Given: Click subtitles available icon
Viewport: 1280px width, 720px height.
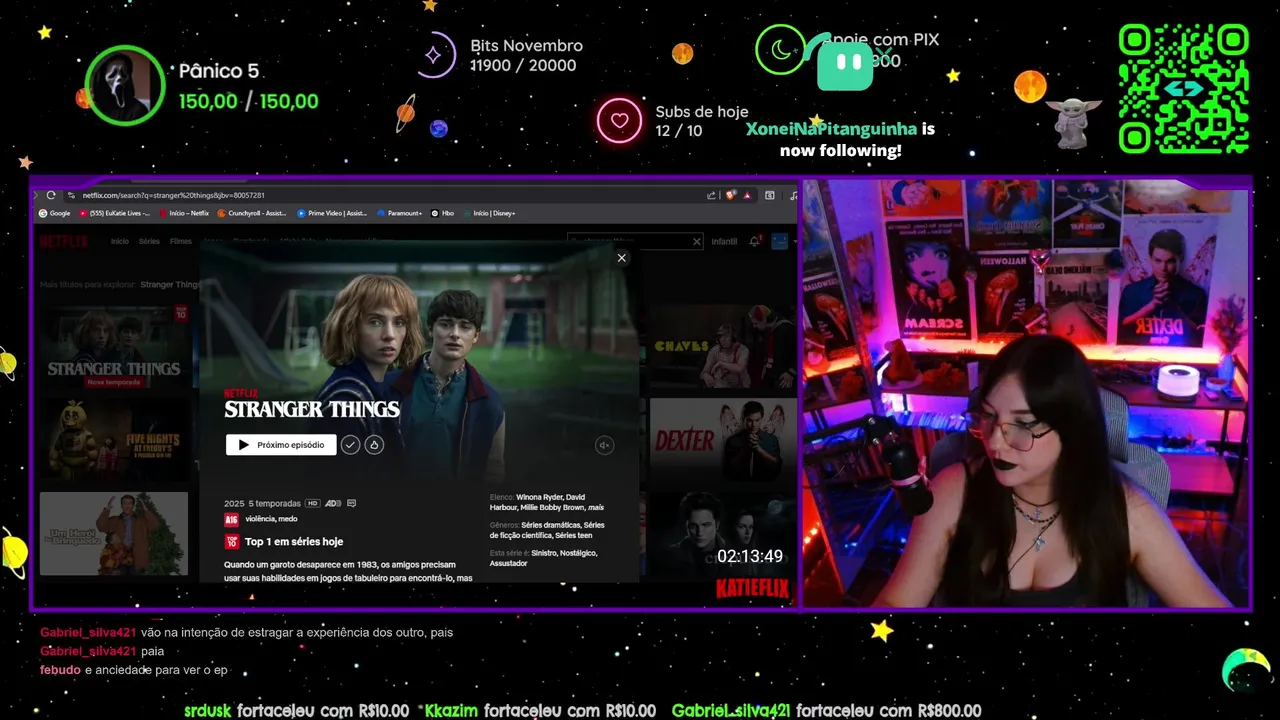Looking at the screenshot, I should (x=351, y=504).
